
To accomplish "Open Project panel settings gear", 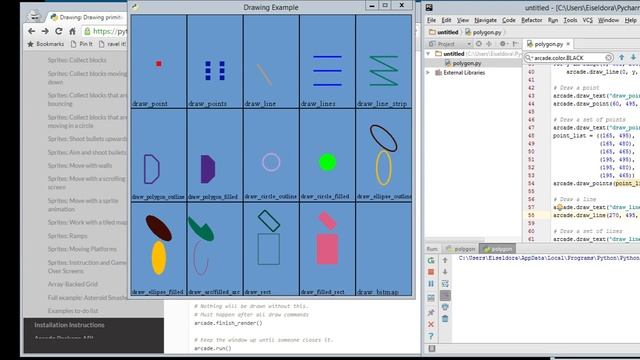I will 503,44.
